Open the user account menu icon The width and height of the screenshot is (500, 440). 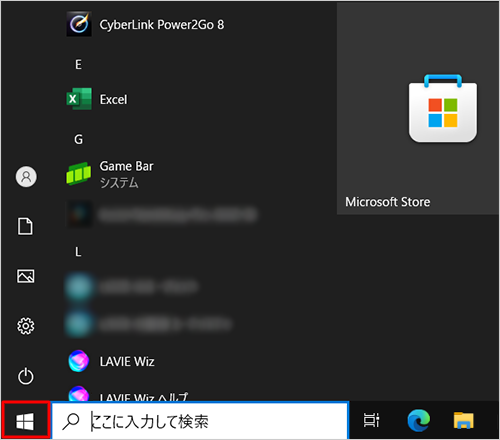(26, 177)
